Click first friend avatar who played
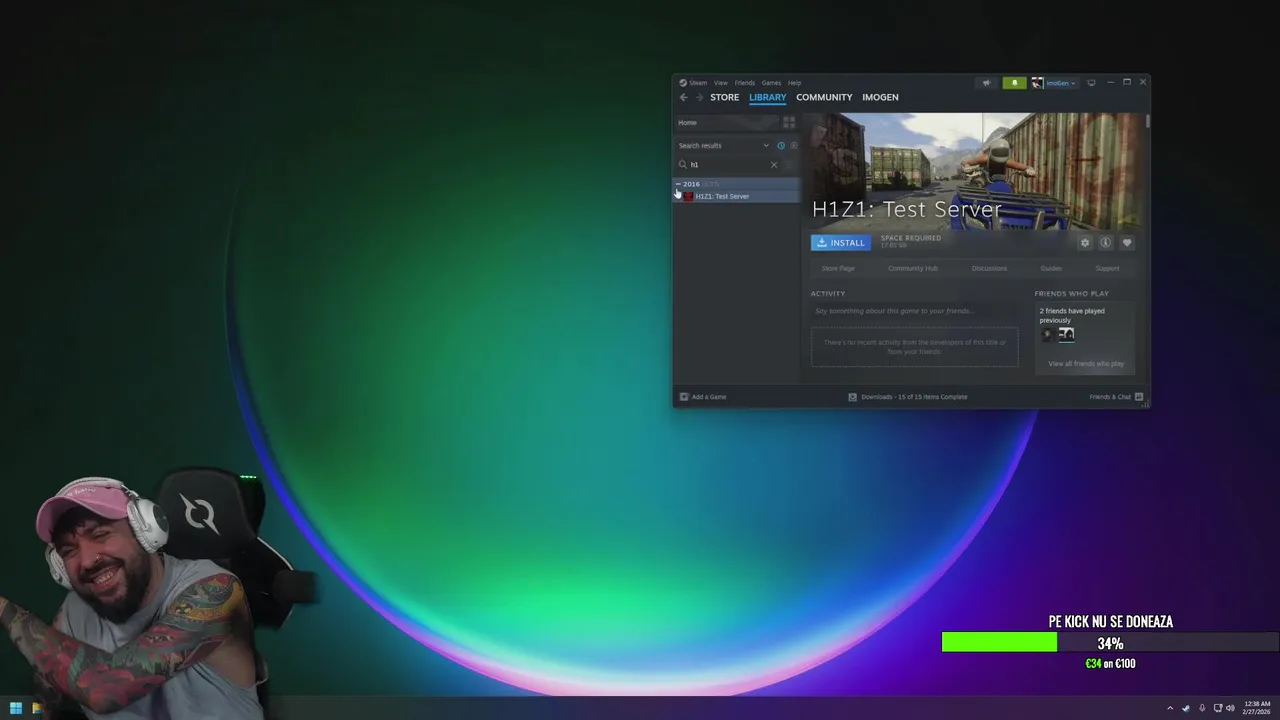 (1047, 335)
